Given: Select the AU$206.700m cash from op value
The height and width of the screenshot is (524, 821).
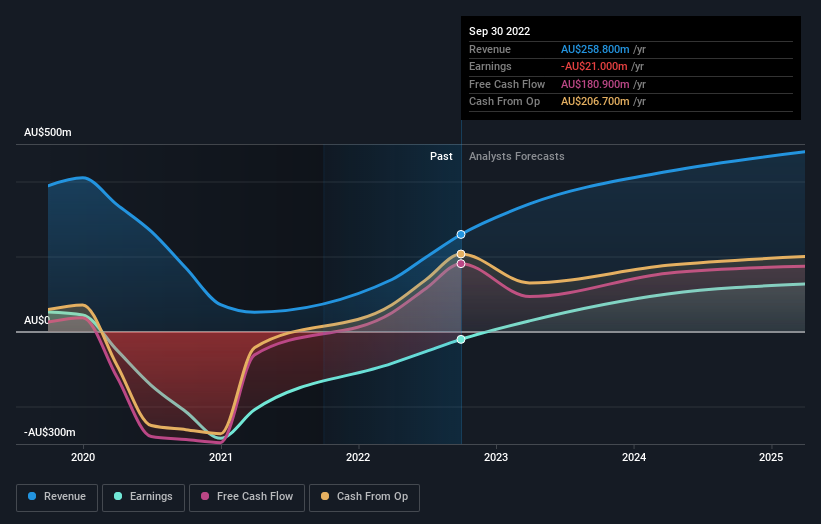Looking at the screenshot, I should coord(595,102).
